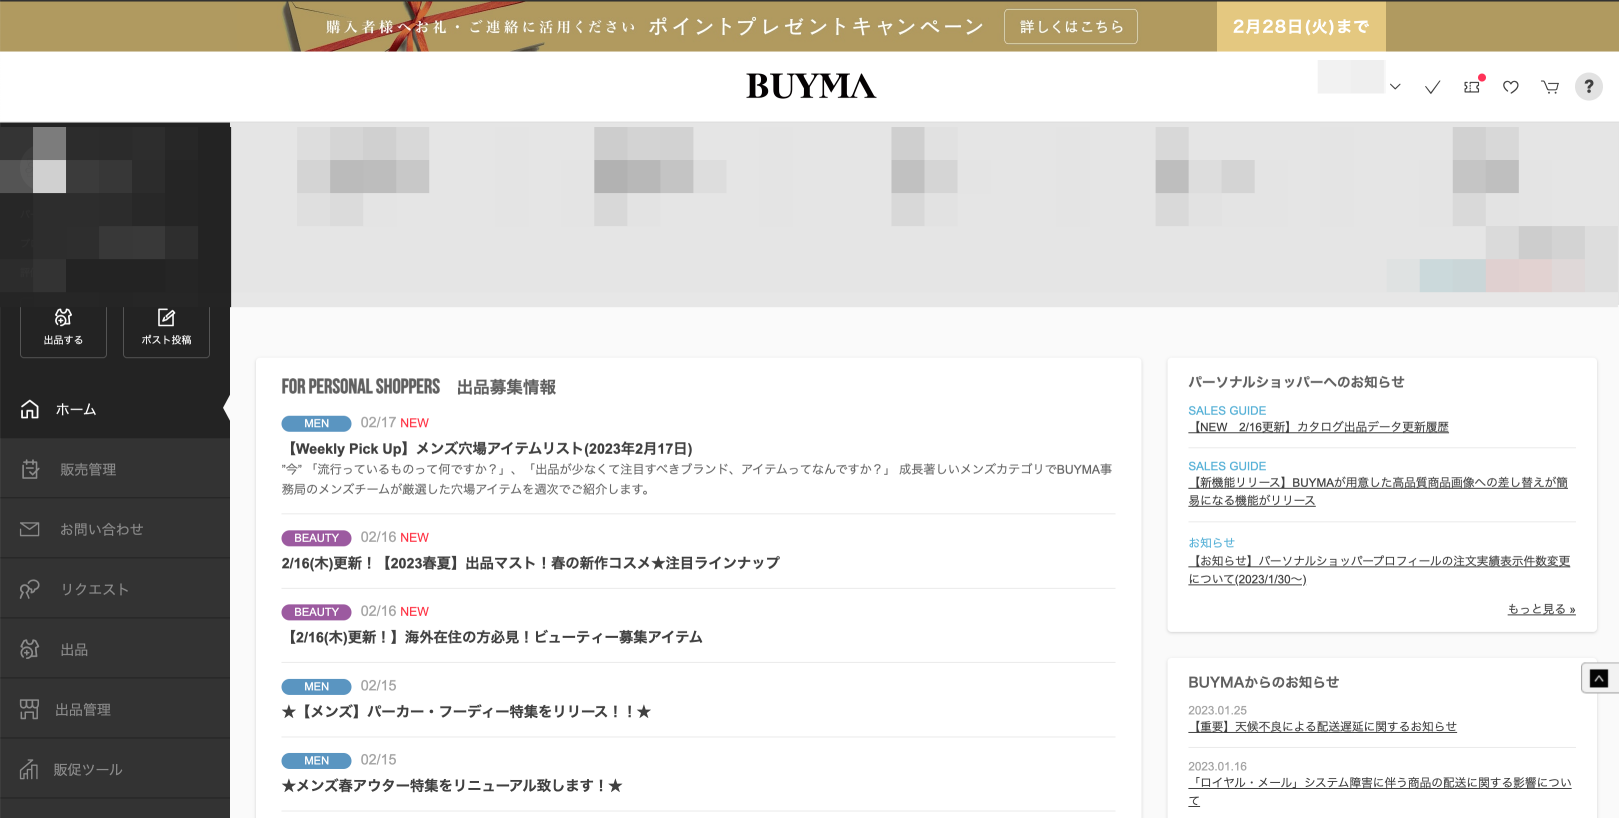1619x818 pixels.
Task: Open the shopping cart icon
Action: tap(1550, 87)
